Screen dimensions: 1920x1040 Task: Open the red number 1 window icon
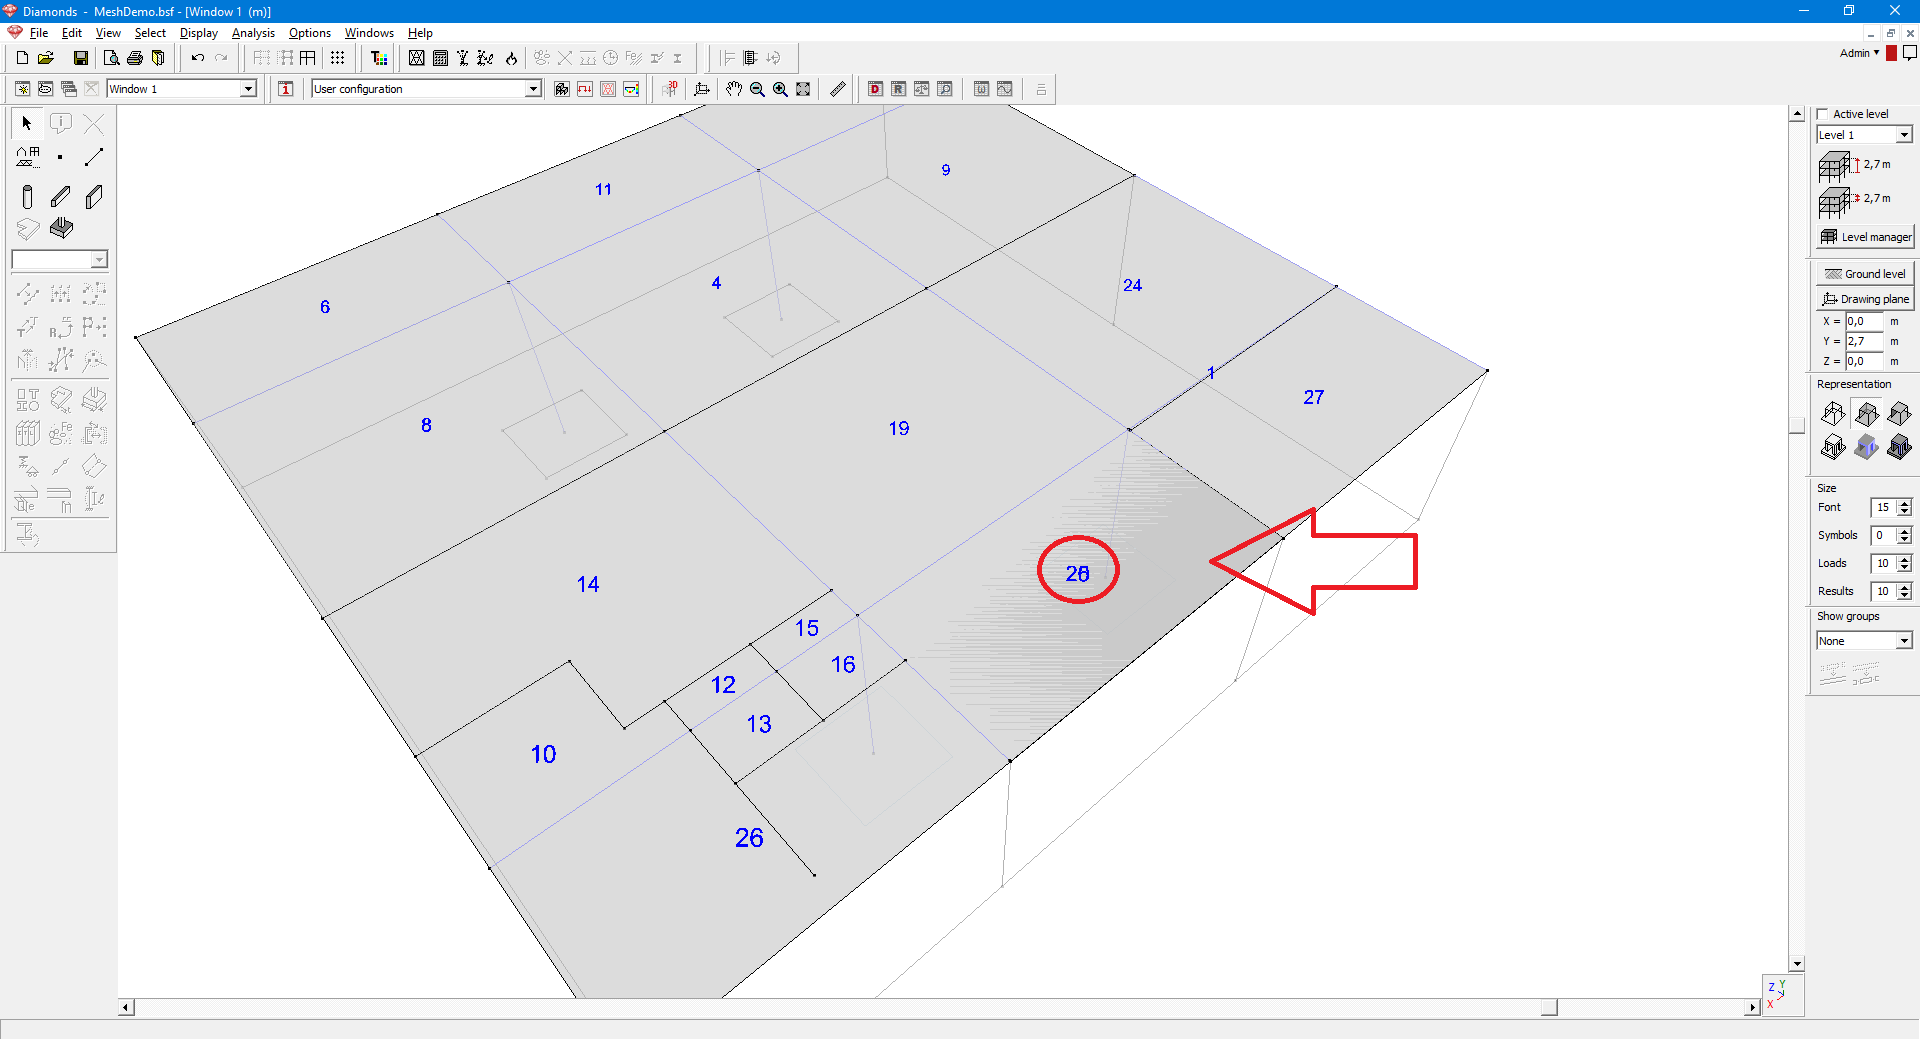point(286,89)
